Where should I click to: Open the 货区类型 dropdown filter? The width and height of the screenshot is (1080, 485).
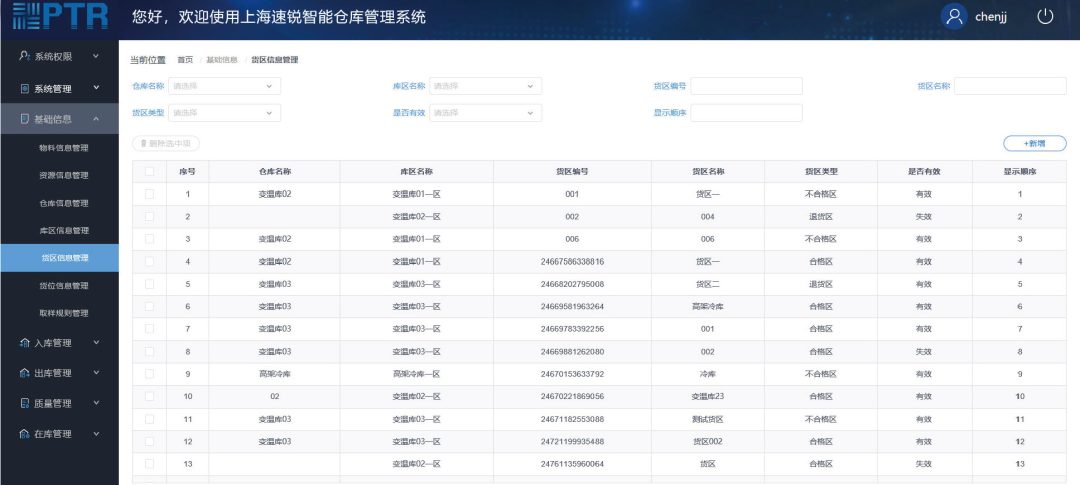tap(225, 113)
